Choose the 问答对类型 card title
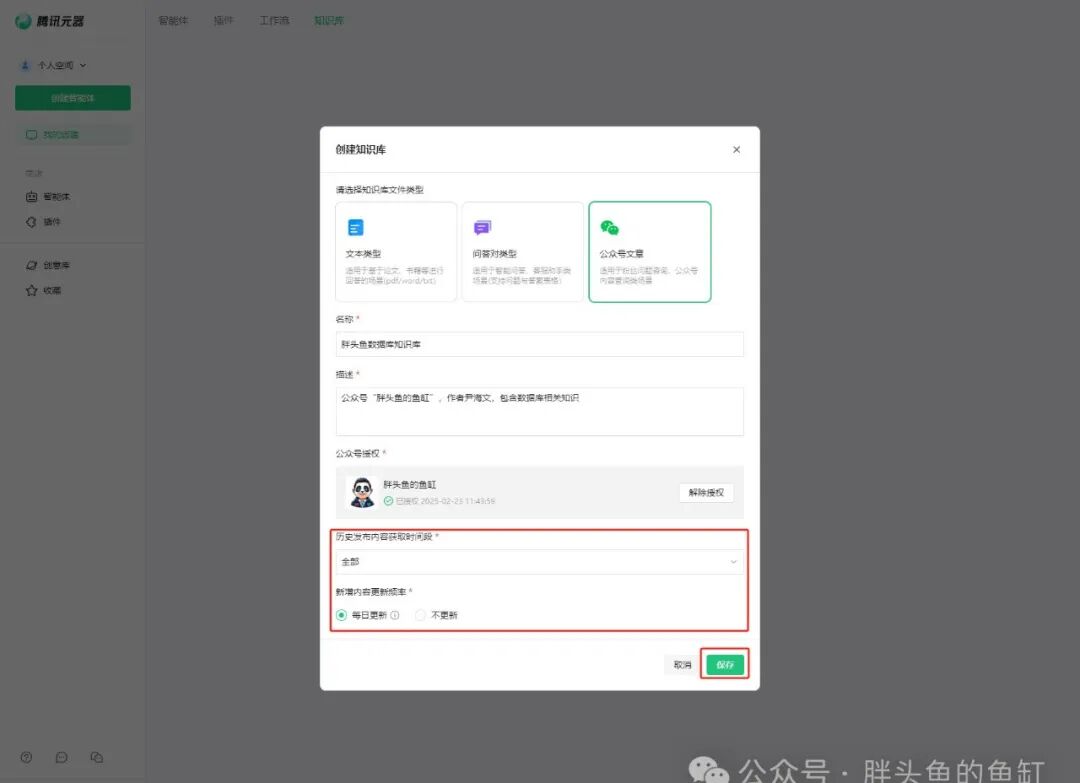The height and width of the screenshot is (783, 1080). click(495, 253)
